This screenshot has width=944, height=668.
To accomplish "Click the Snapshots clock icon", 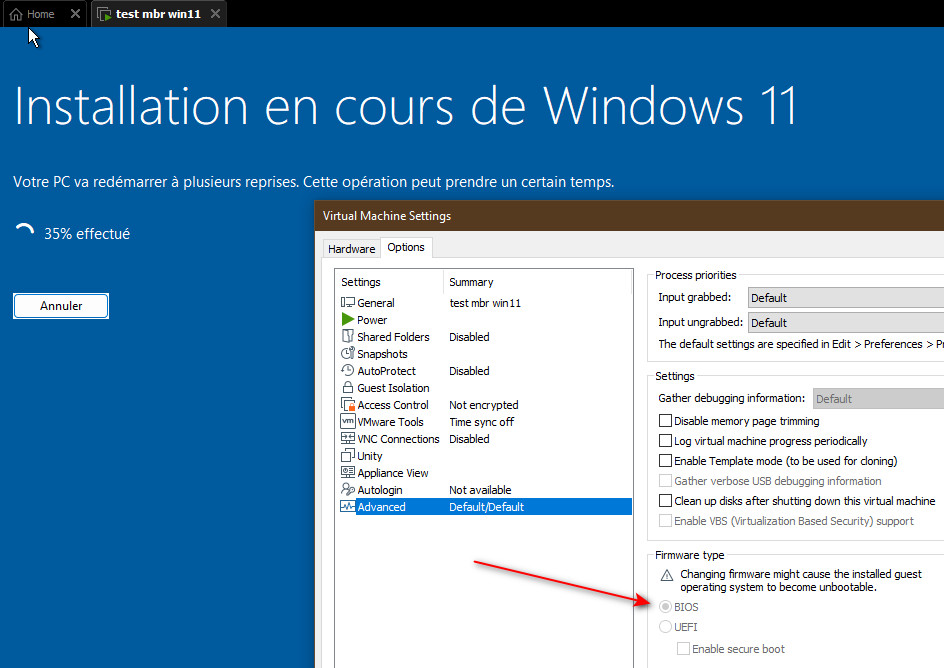I will tap(347, 353).
